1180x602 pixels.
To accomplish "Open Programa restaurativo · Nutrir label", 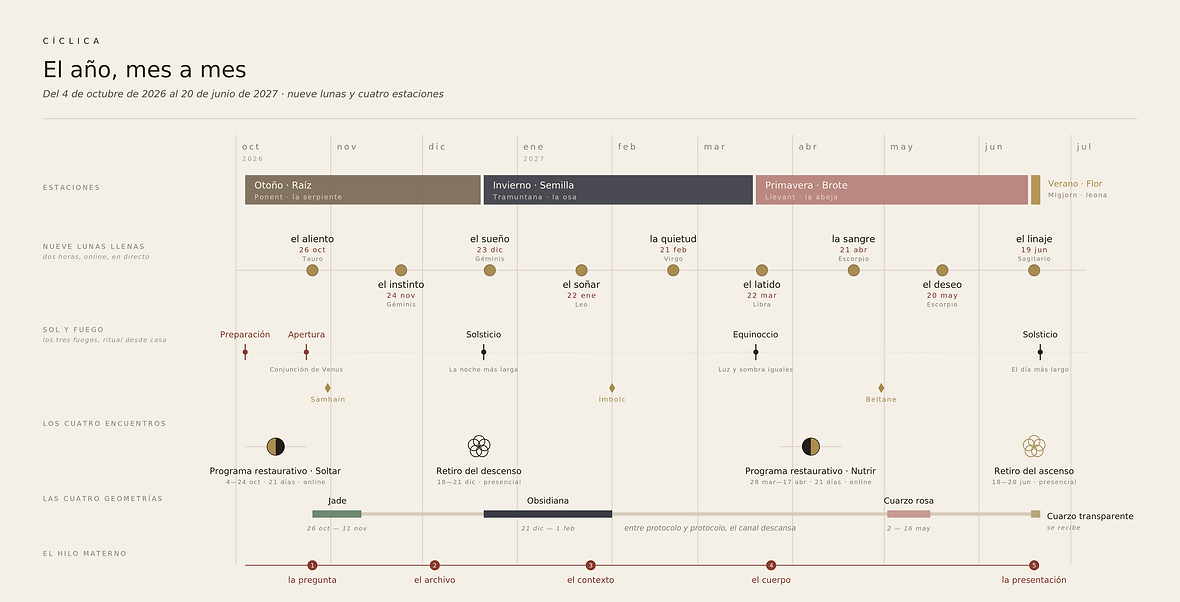I will click(x=810, y=471).
